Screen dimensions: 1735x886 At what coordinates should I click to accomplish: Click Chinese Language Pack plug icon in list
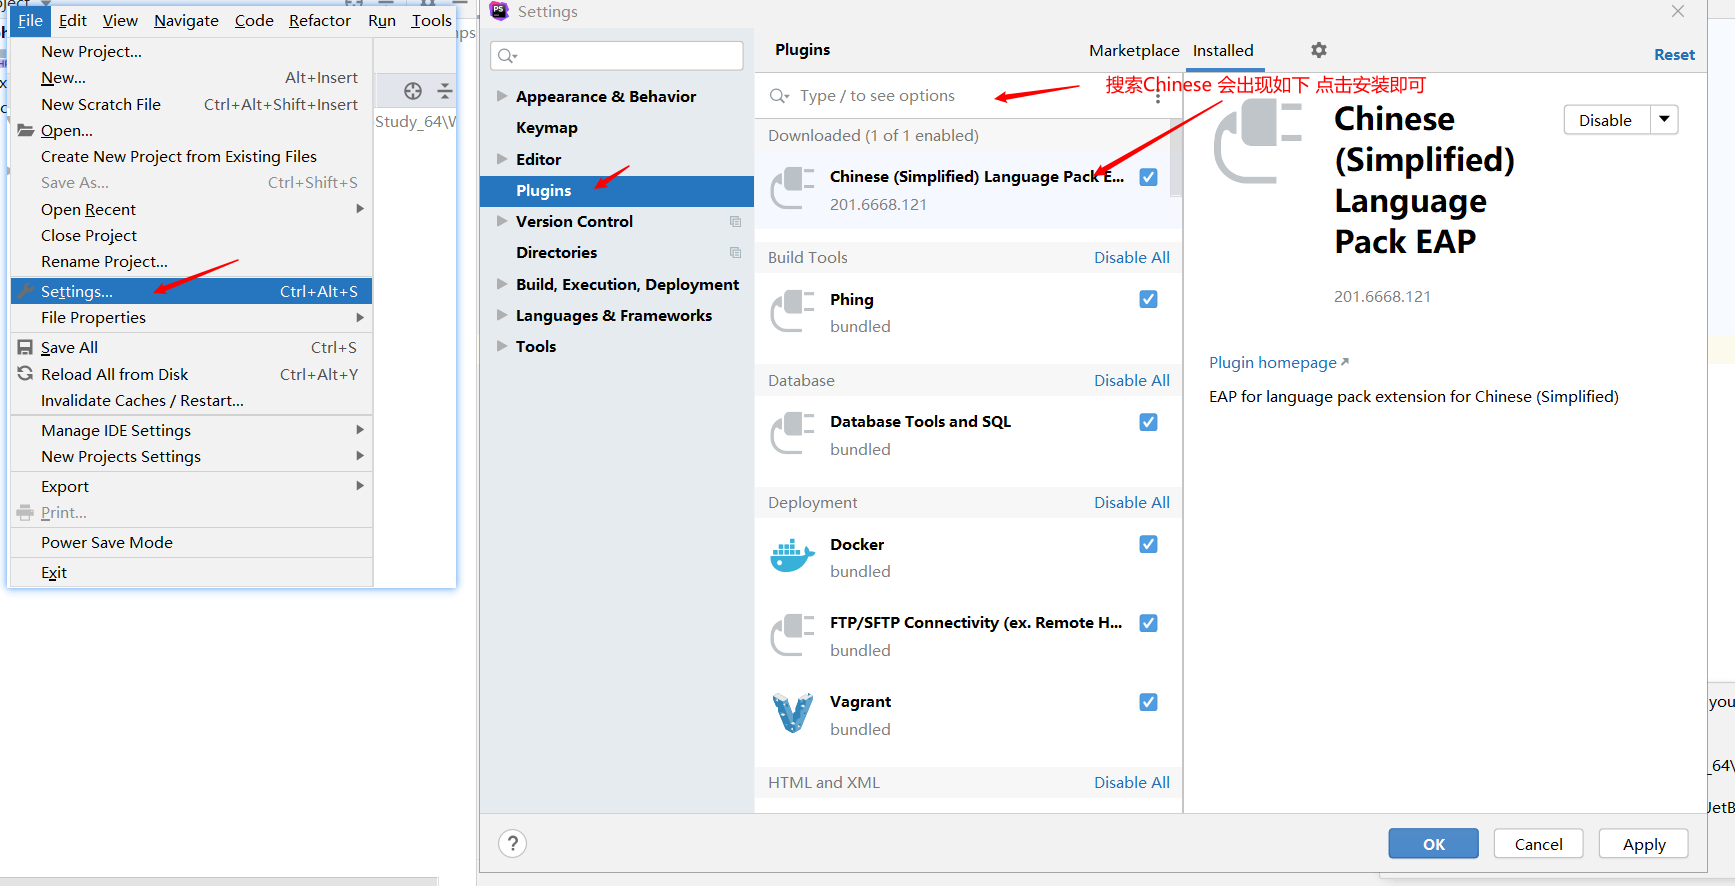[x=793, y=189]
